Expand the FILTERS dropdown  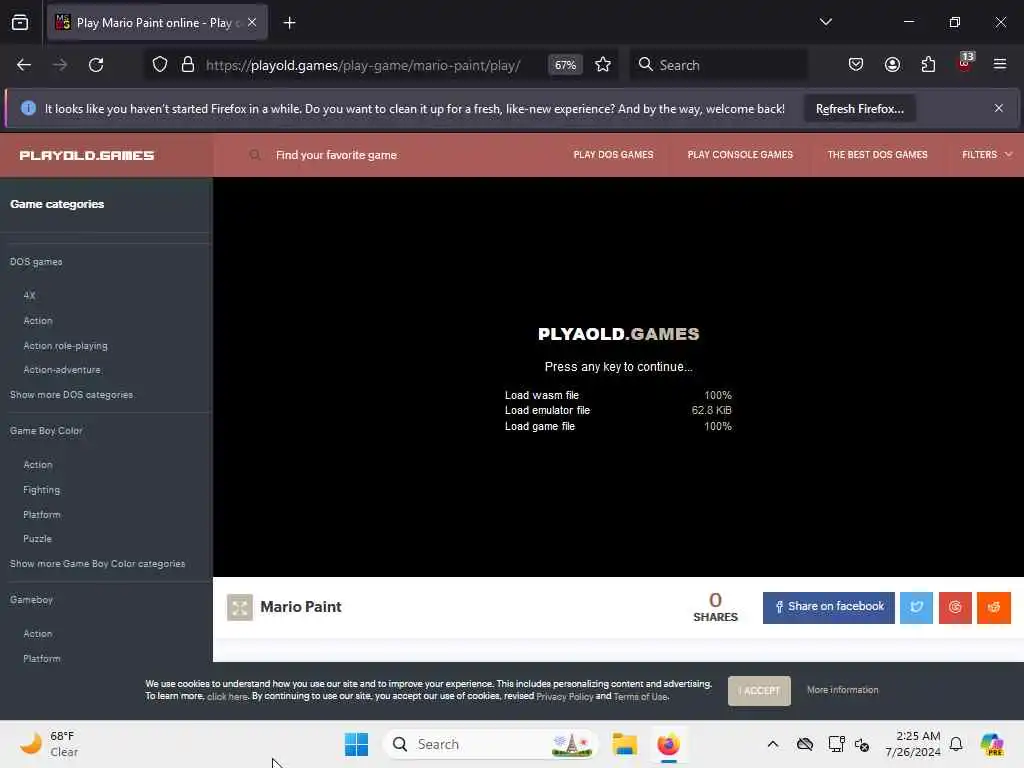click(987, 155)
